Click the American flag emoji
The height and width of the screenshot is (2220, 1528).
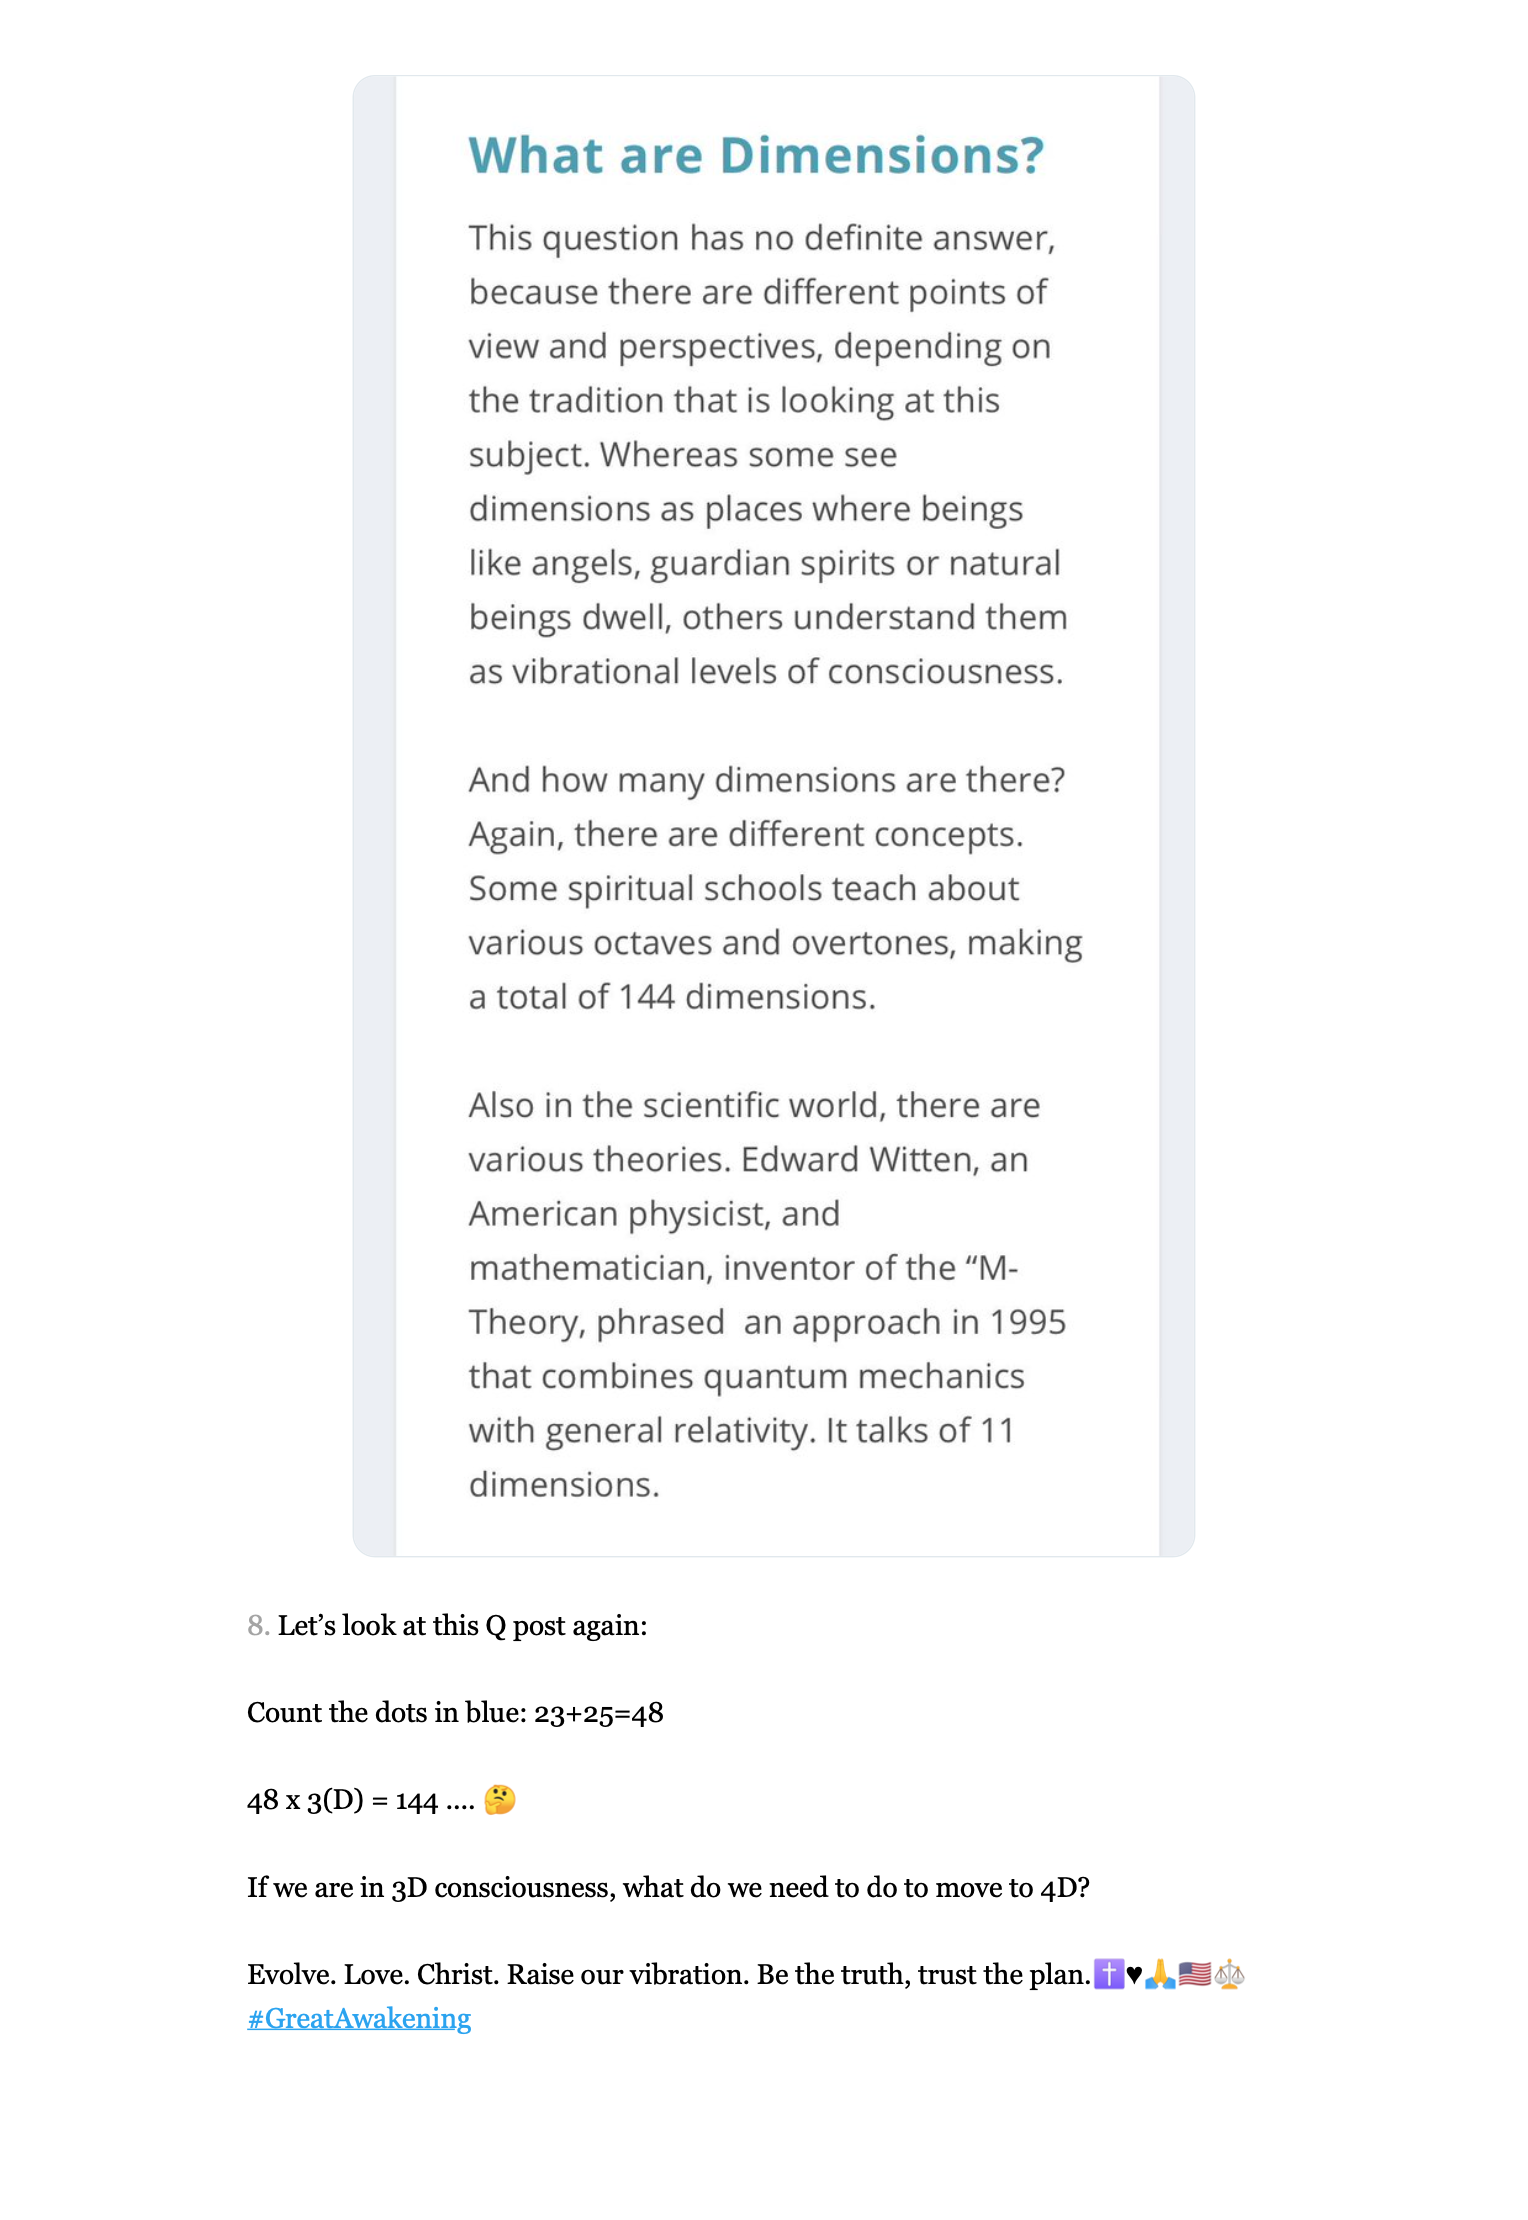click(1194, 1974)
